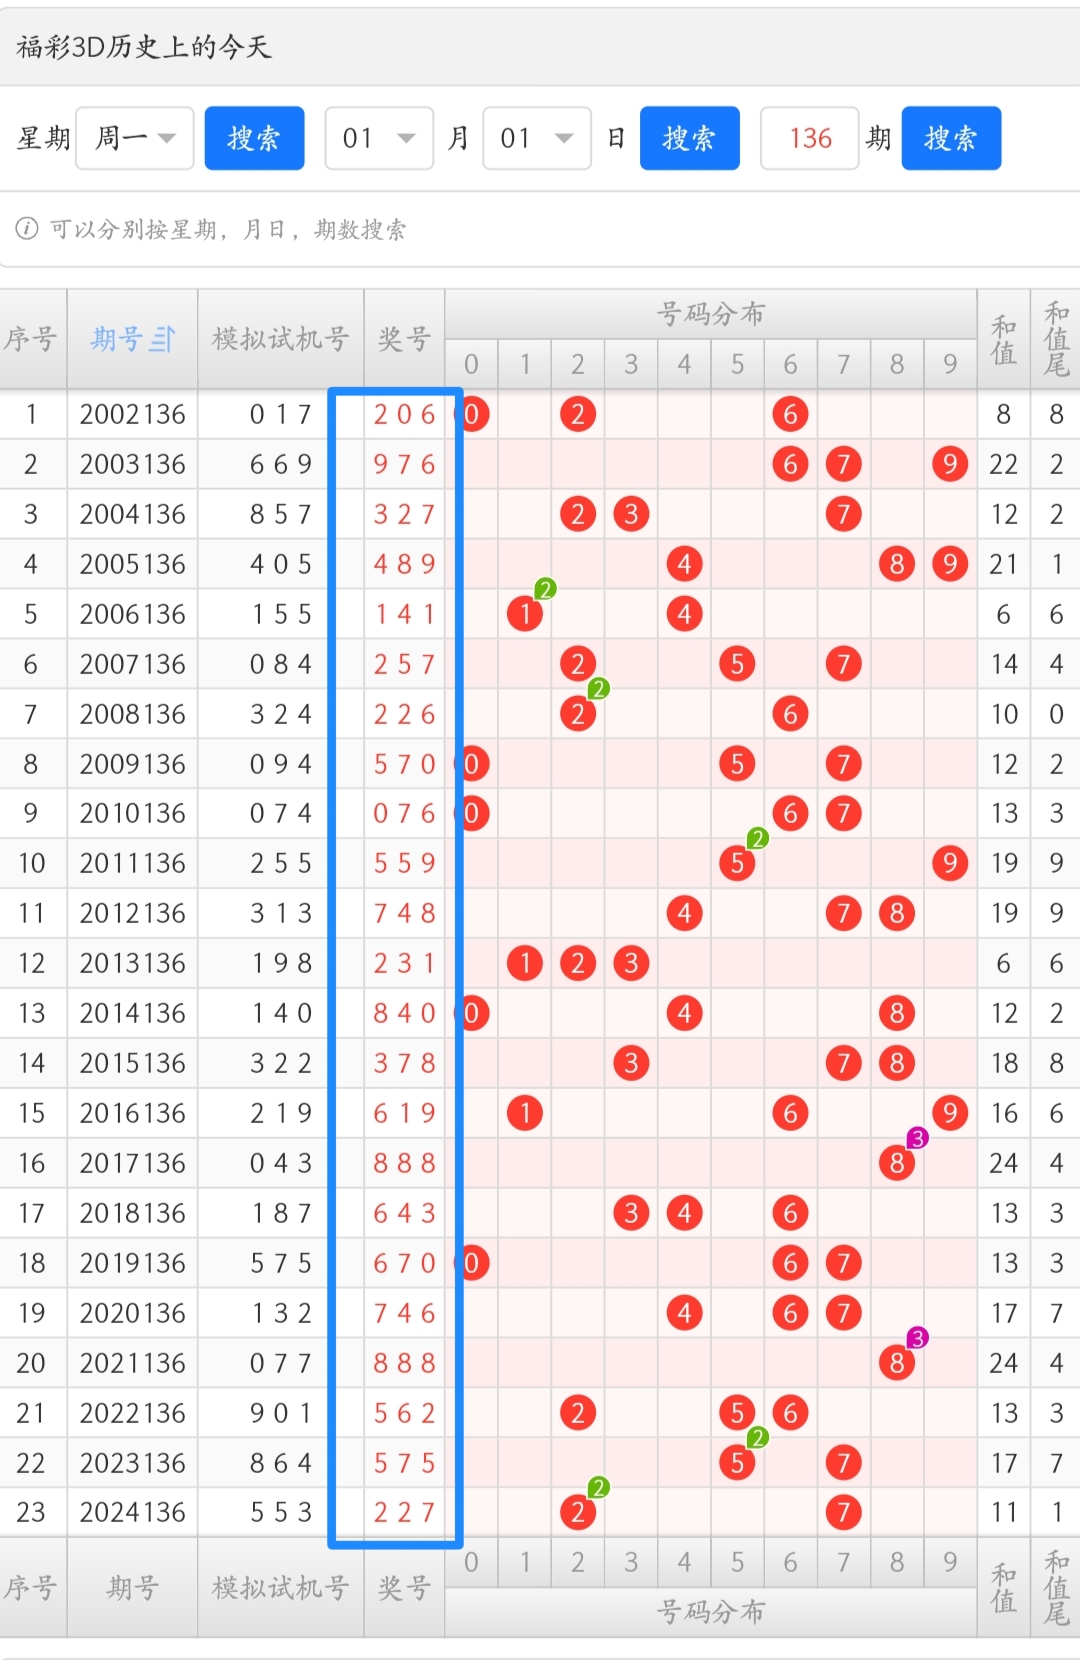The image size is (1080, 1660).
Task: Click the info icon beside search hint
Action: tap(27, 229)
